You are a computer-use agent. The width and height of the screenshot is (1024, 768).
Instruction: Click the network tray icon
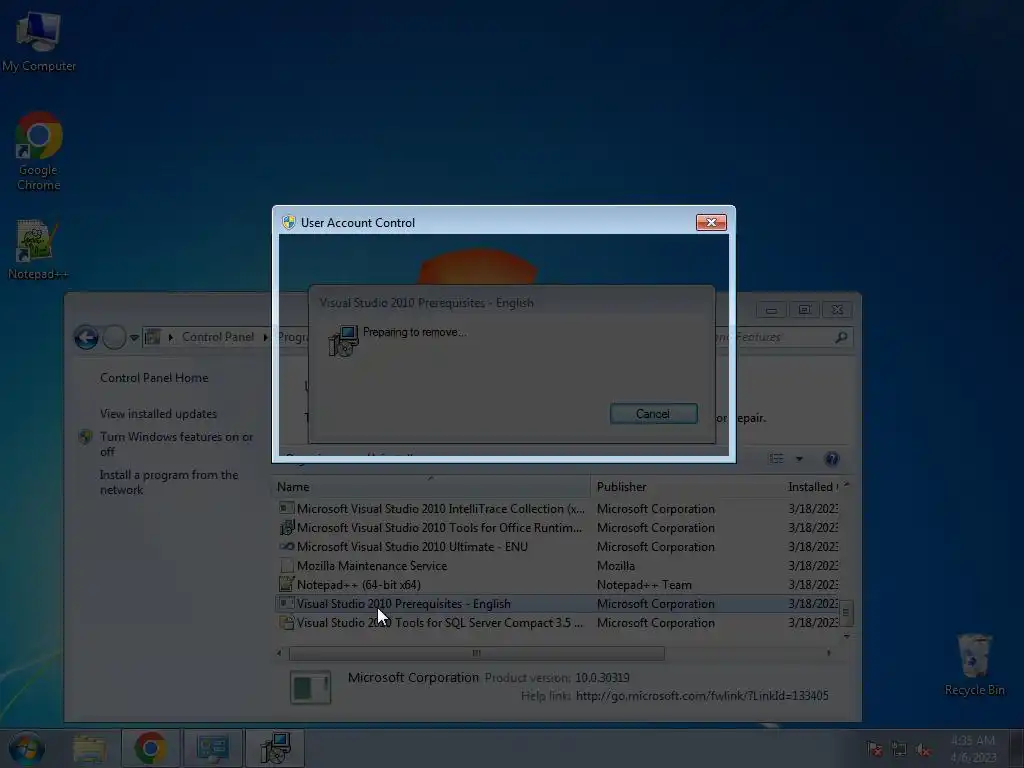[899, 749]
